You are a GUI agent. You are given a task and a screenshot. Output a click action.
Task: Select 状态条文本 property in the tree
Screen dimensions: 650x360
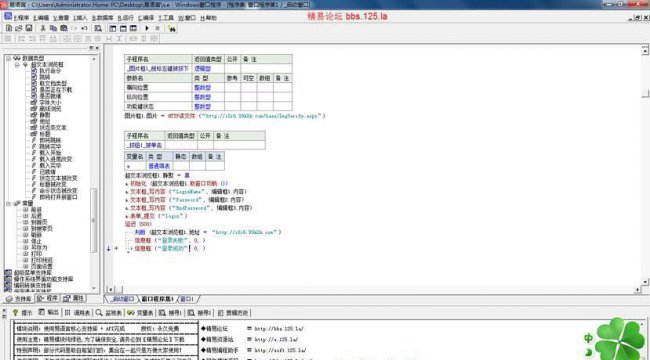53,128
